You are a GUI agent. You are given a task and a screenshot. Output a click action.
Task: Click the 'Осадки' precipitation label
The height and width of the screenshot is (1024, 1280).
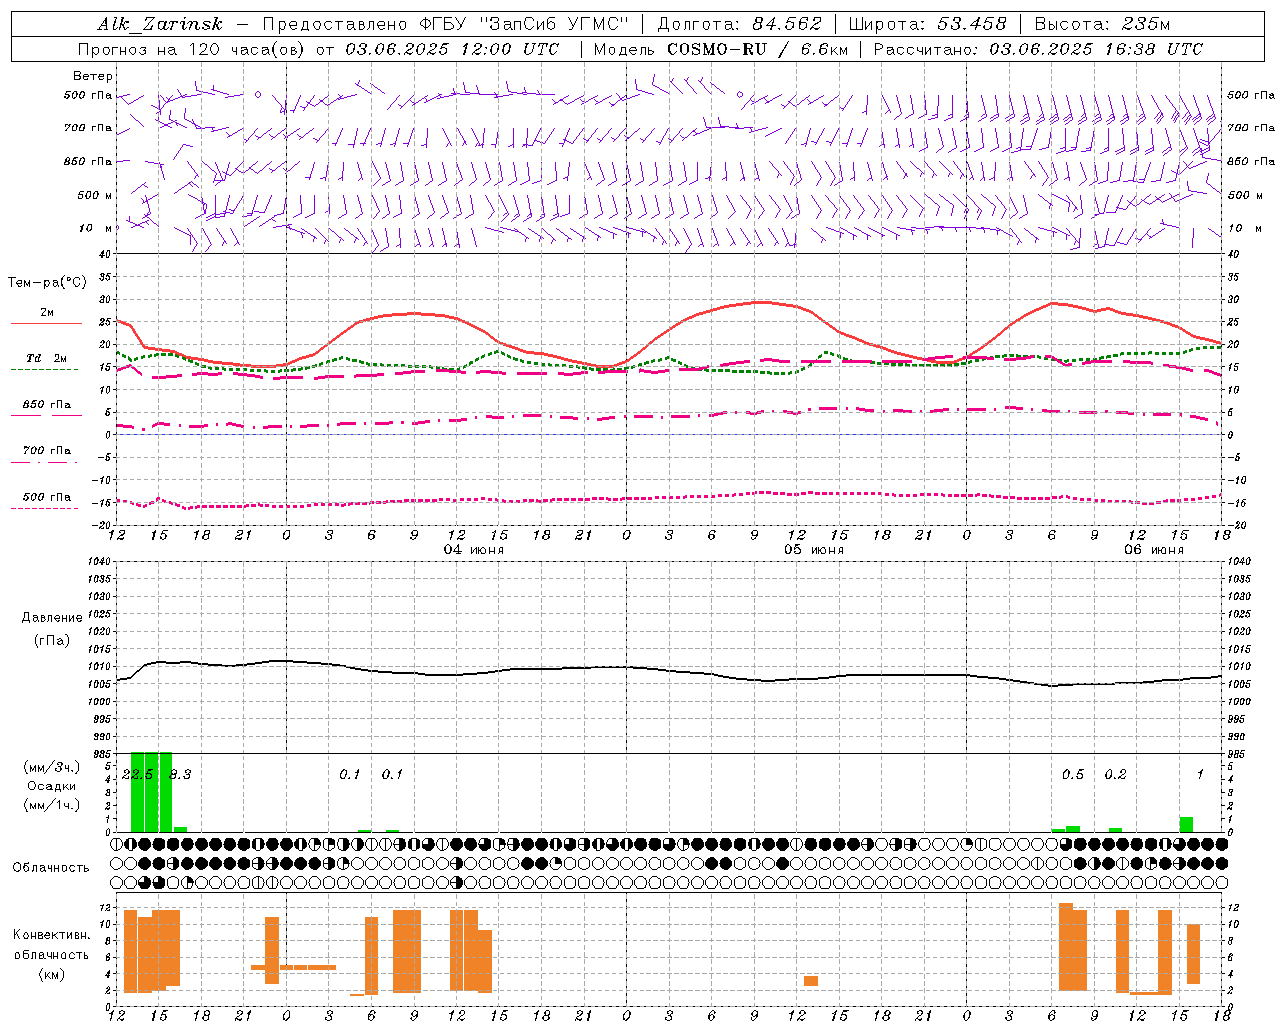(51, 786)
